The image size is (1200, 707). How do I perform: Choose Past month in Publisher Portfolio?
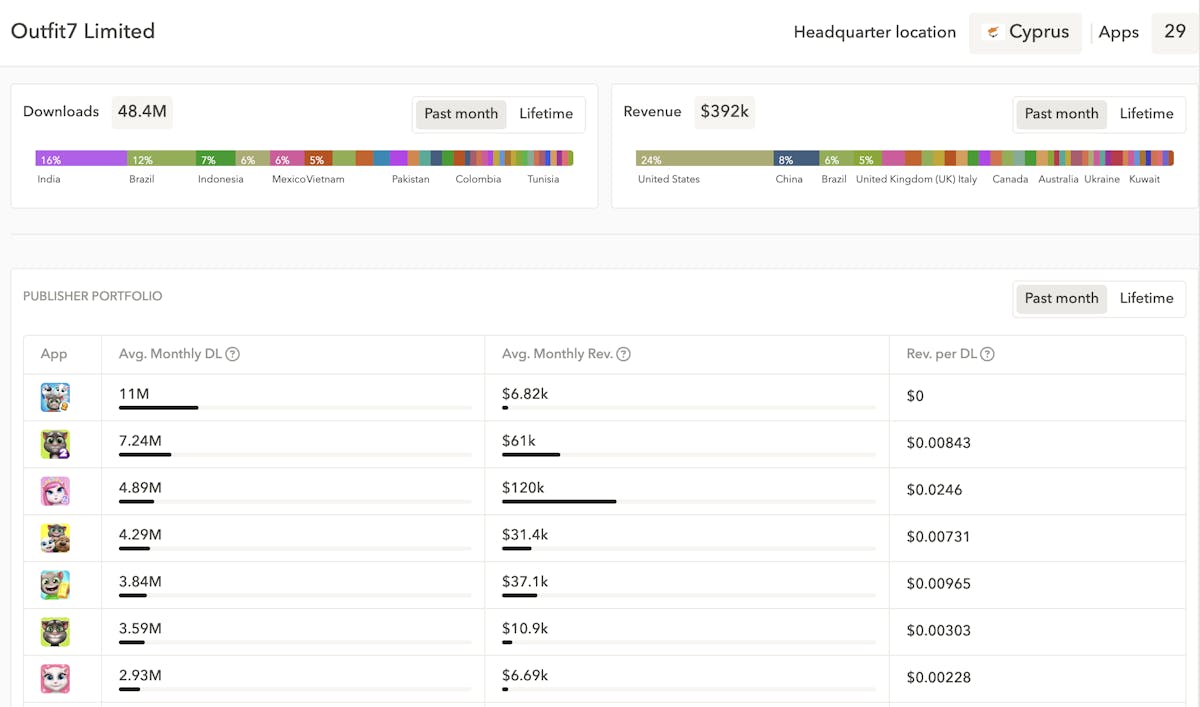click(1061, 298)
